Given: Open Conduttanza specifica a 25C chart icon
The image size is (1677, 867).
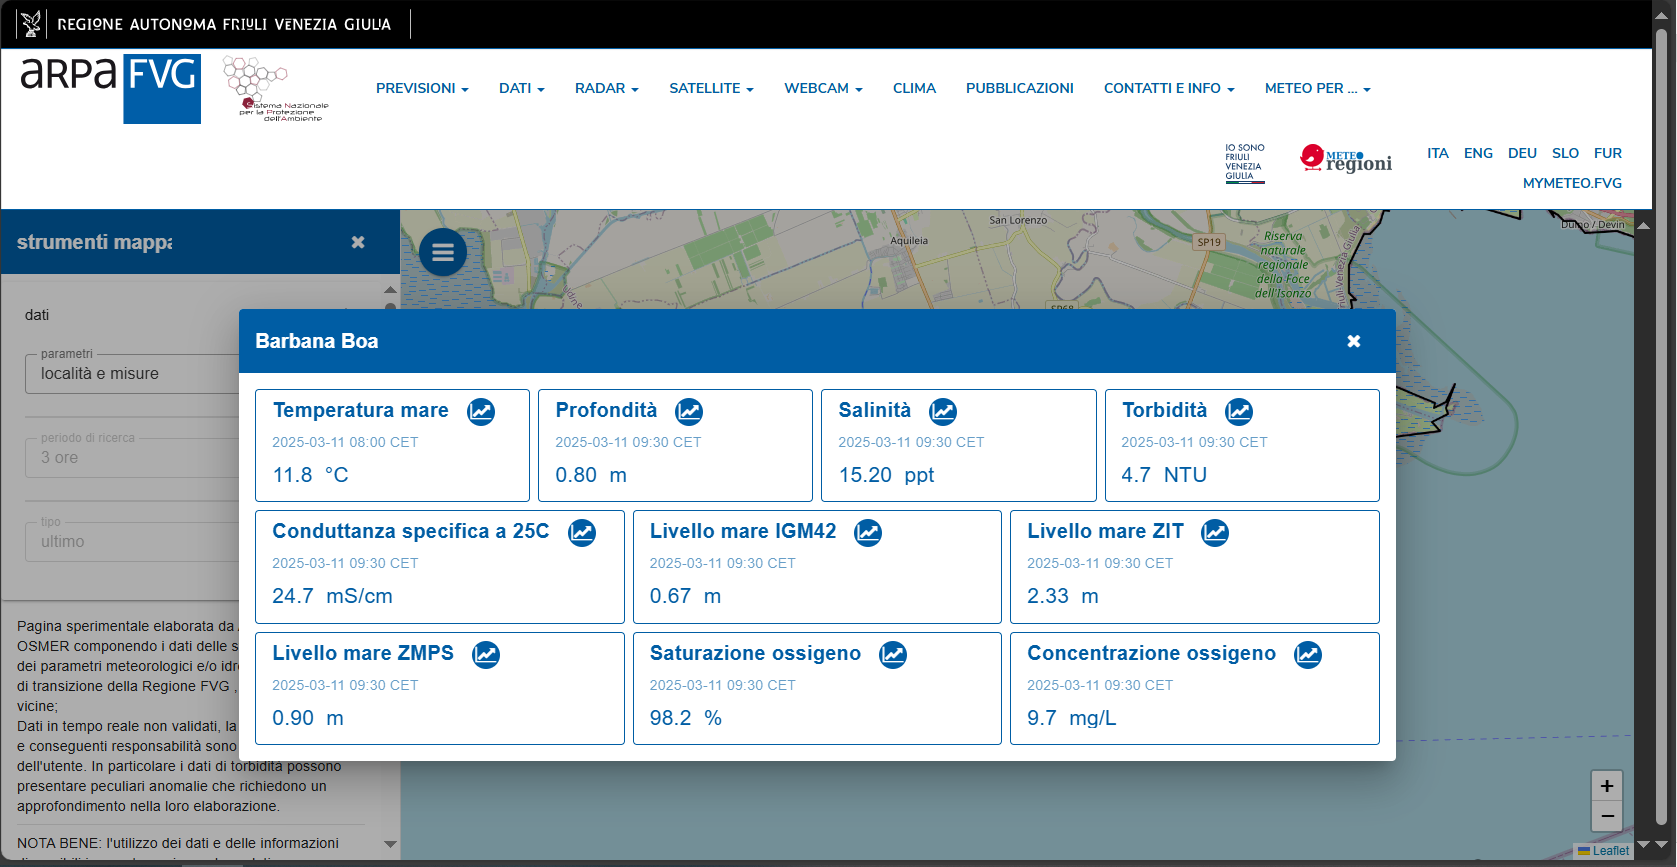Looking at the screenshot, I should pos(582,532).
